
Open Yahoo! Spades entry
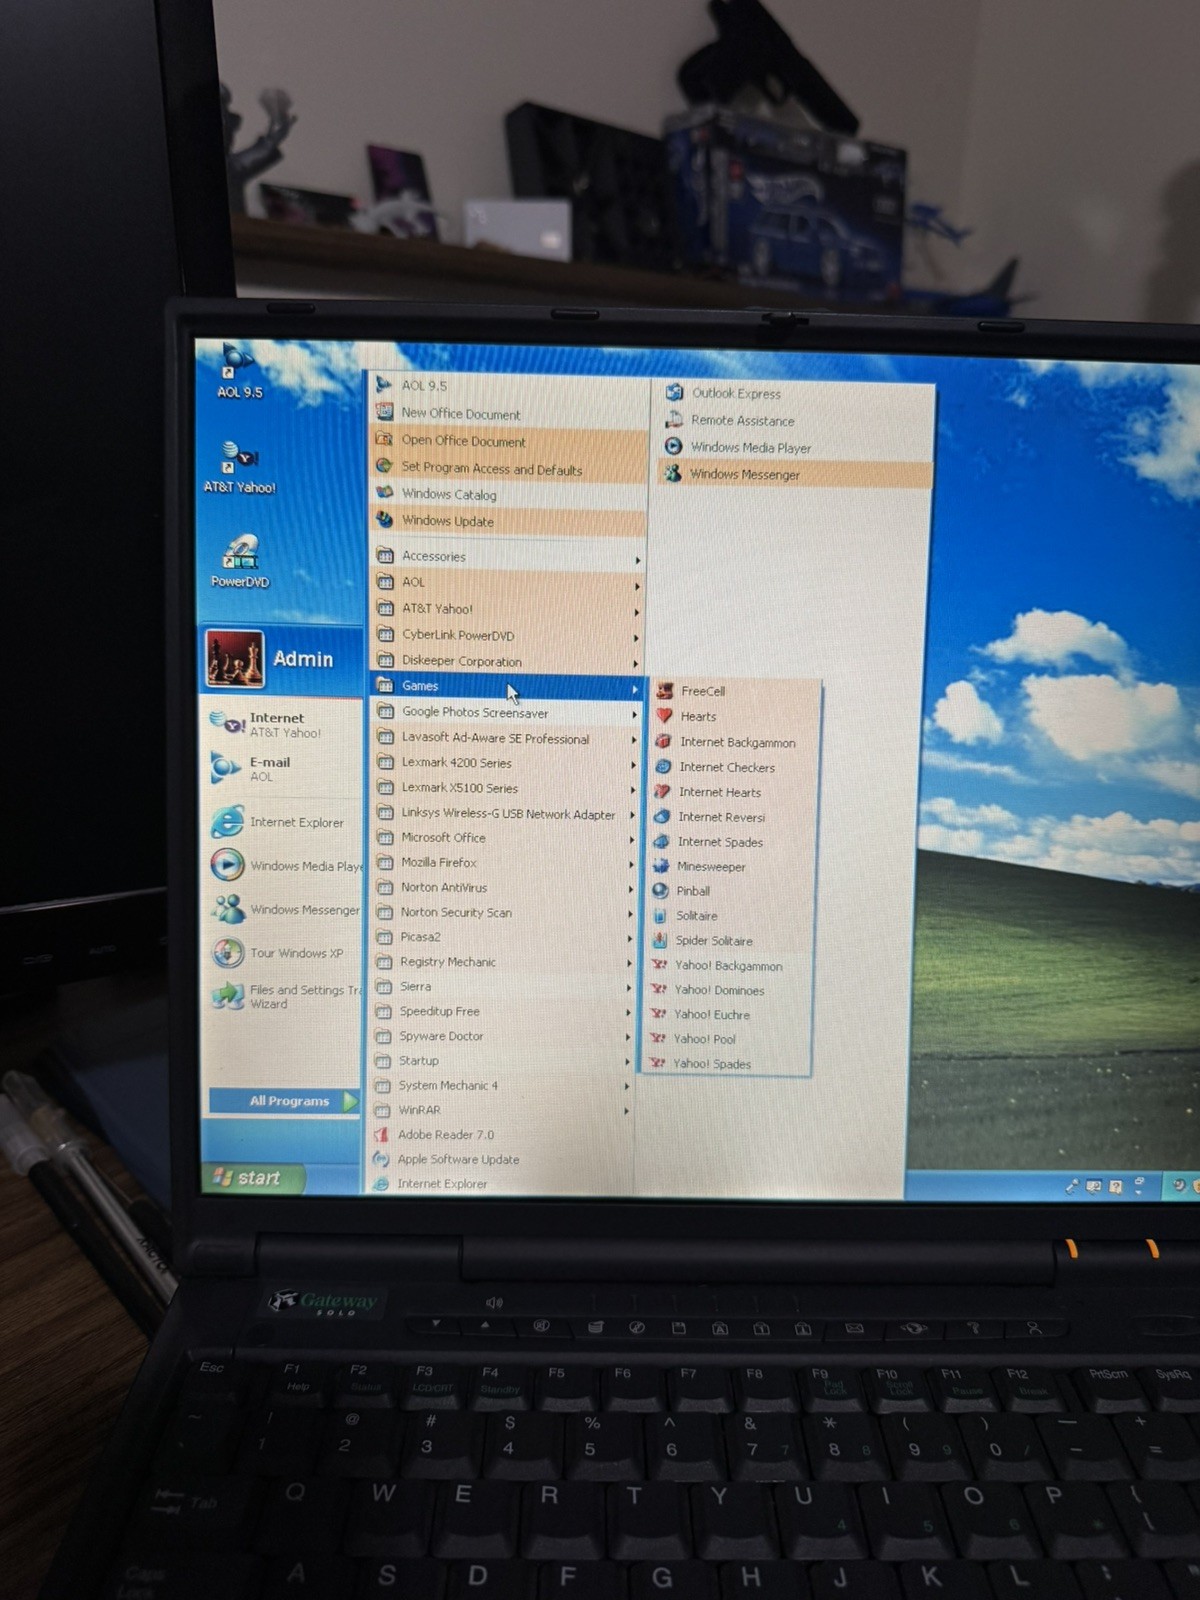coord(726,1064)
